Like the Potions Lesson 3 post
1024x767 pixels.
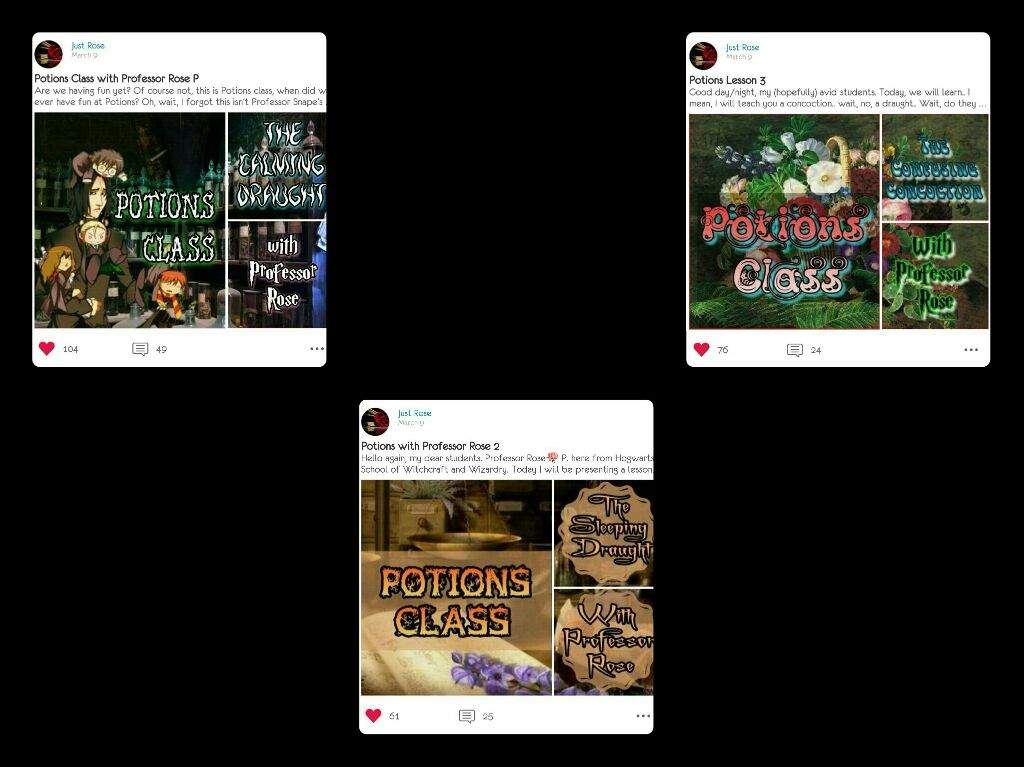tap(701, 350)
